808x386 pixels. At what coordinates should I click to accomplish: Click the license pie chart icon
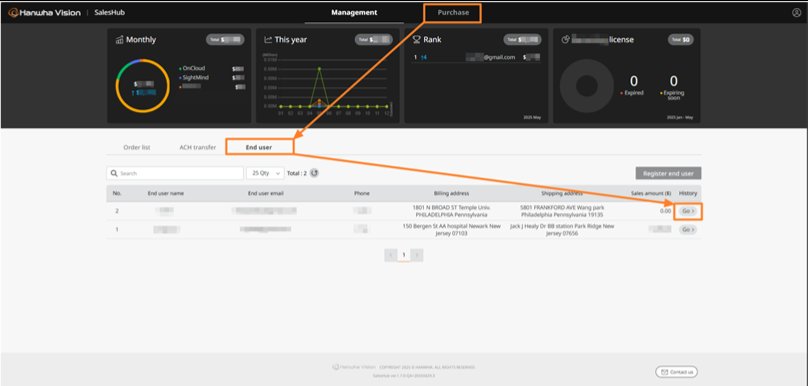[565, 40]
